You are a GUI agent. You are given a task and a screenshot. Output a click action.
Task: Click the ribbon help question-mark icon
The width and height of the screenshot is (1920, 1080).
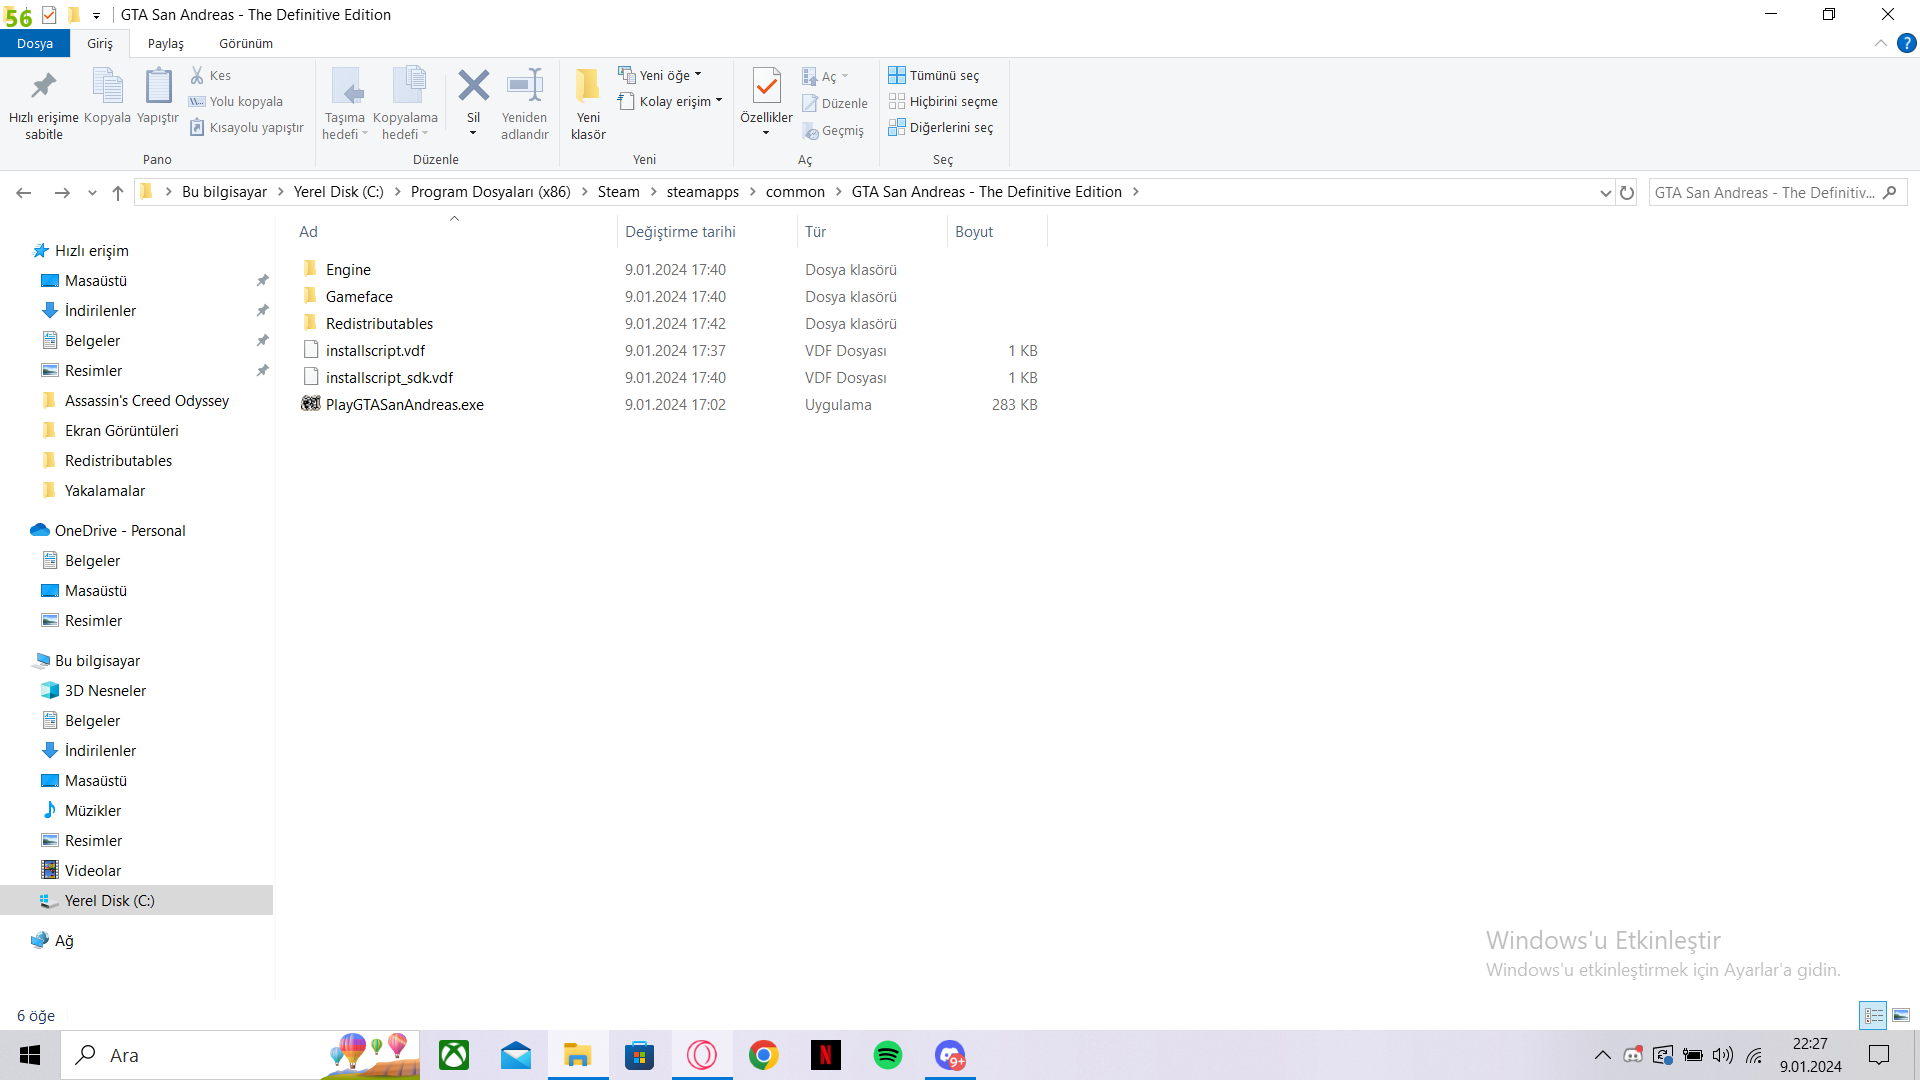[x=1906, y=43]
